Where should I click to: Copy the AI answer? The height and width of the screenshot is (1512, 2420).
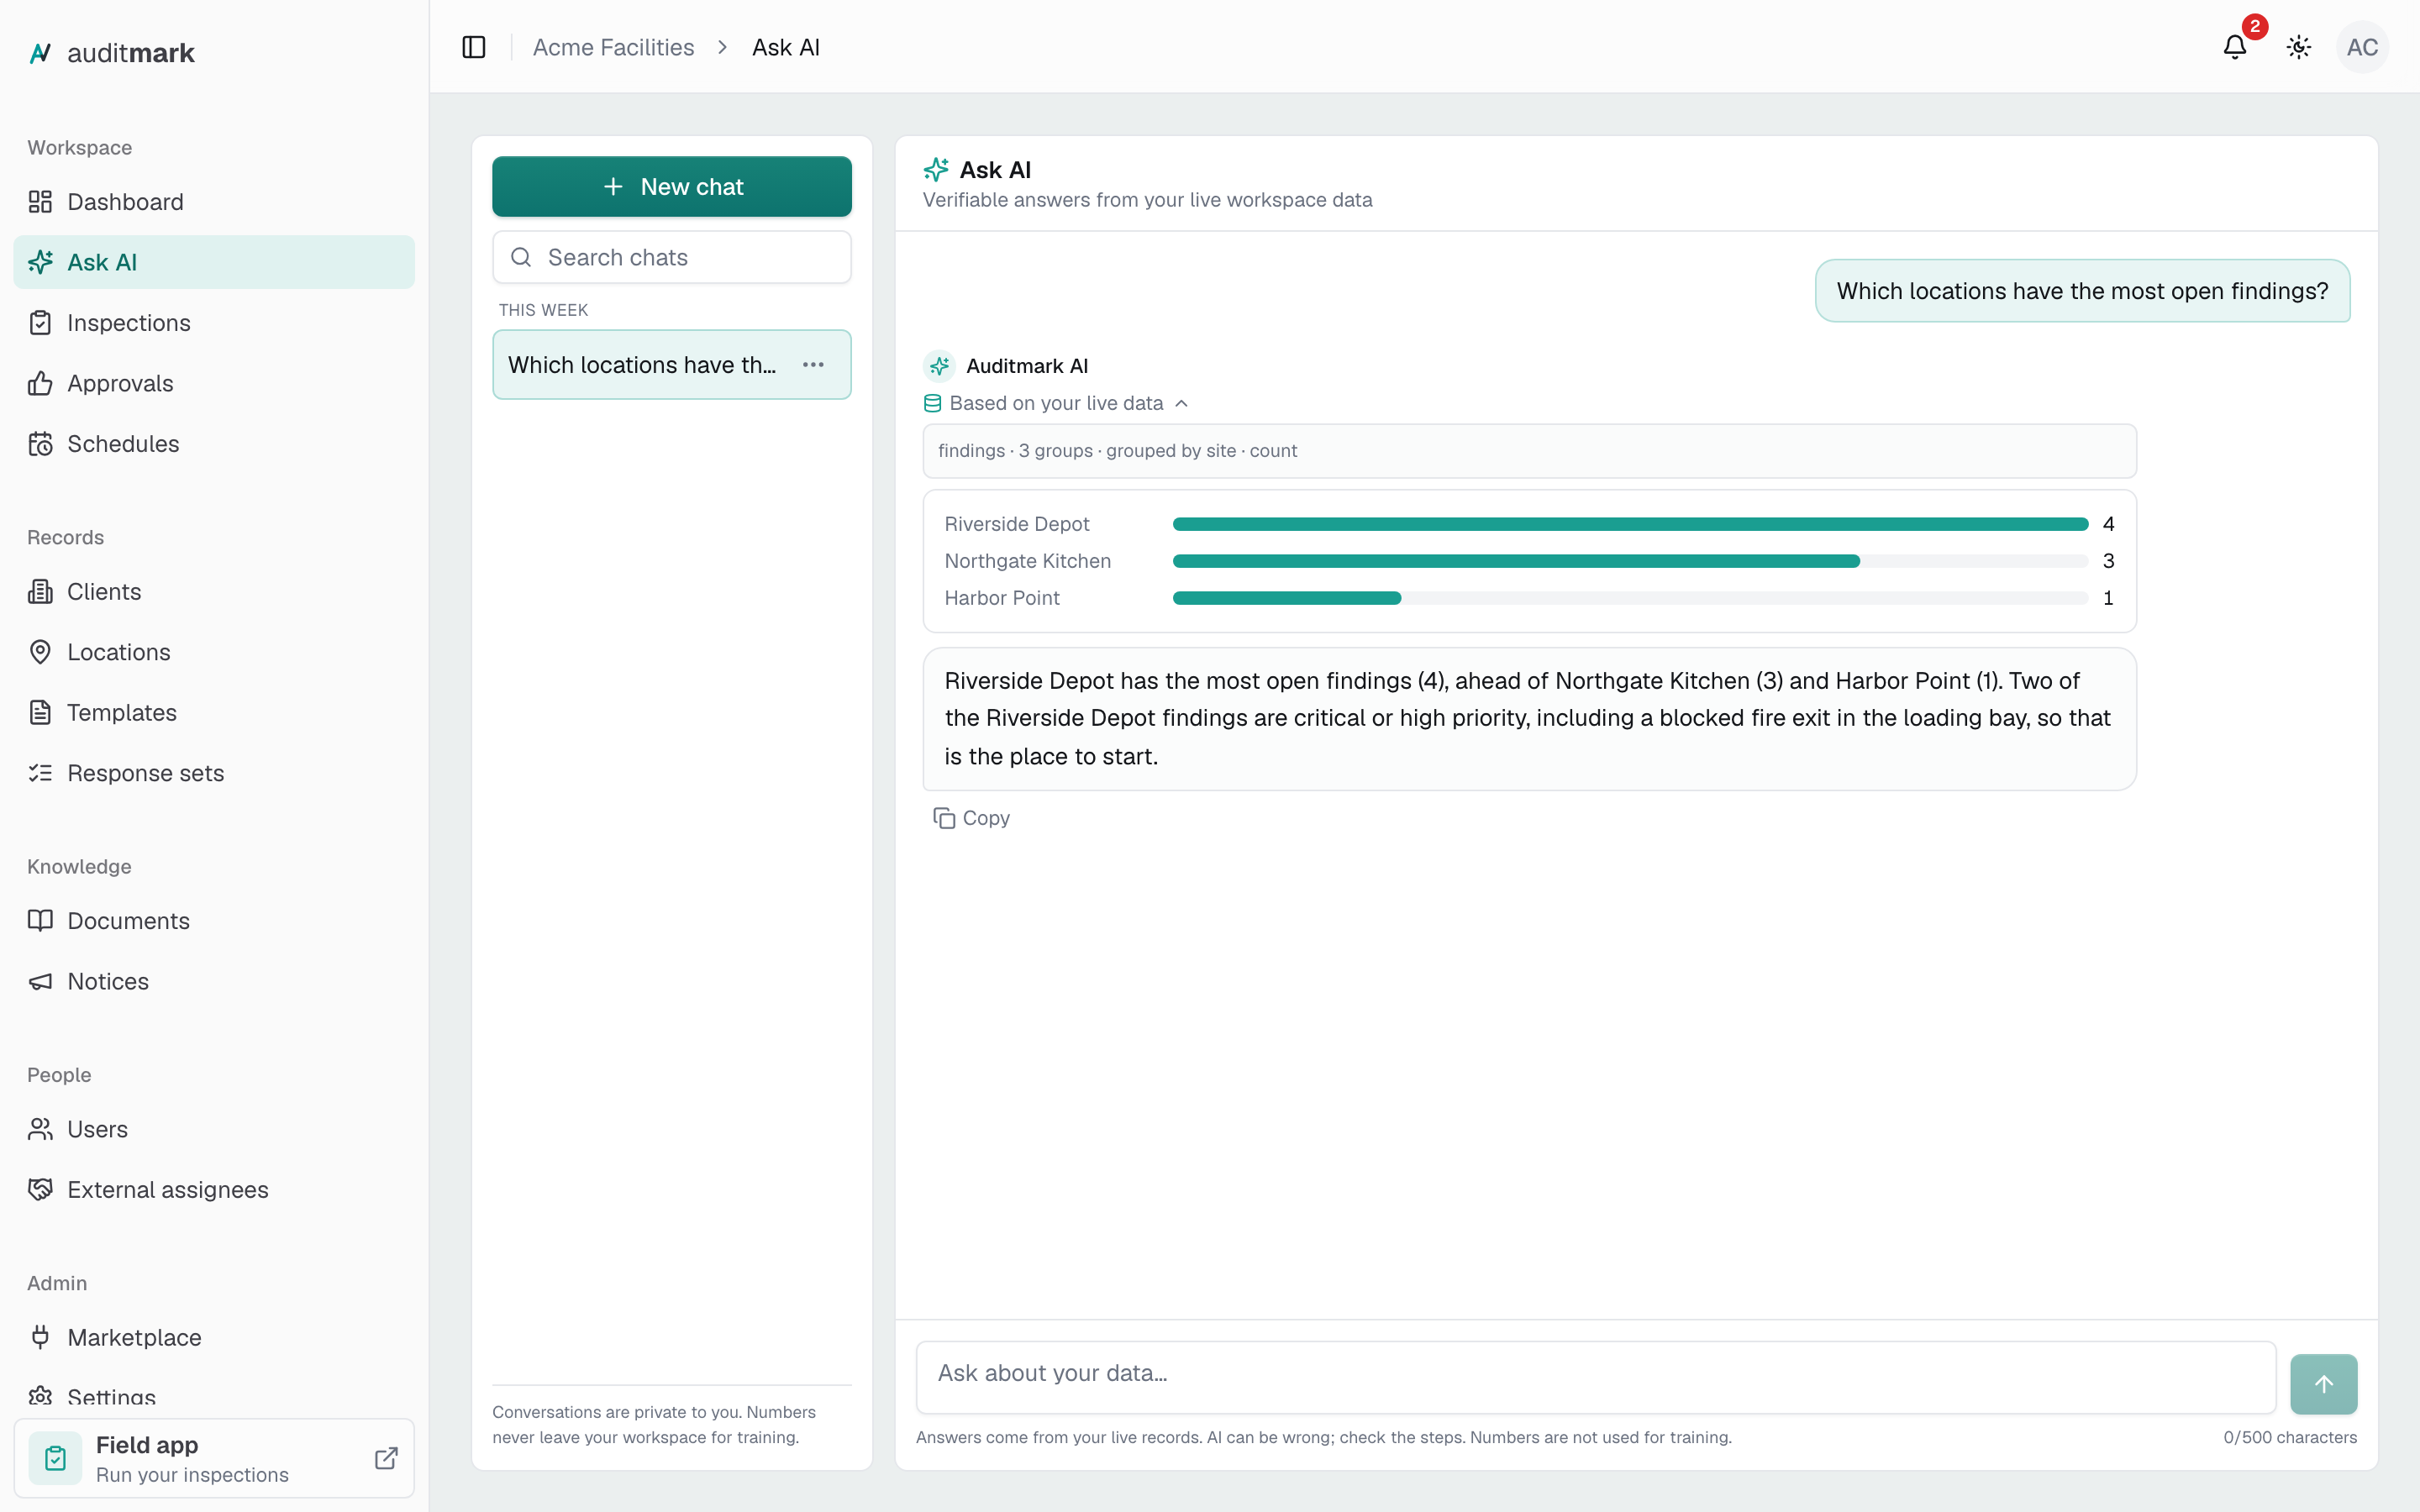pos(972,818)
